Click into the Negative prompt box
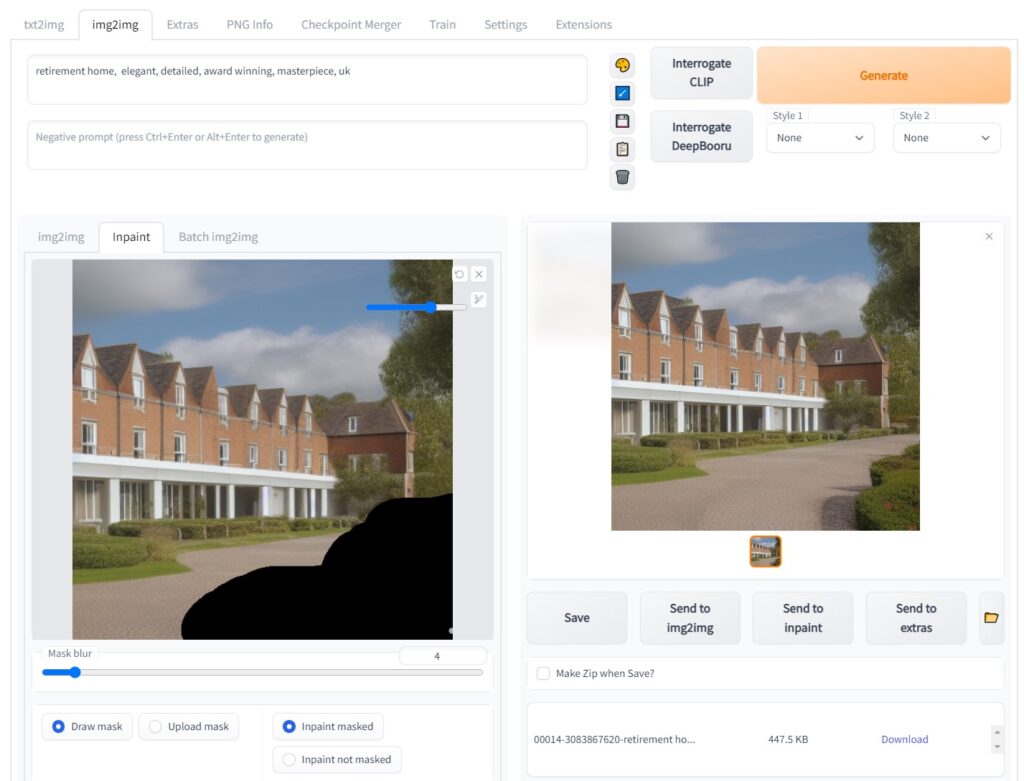This screenshot has height=781, width=1024. tap(307, 145)
